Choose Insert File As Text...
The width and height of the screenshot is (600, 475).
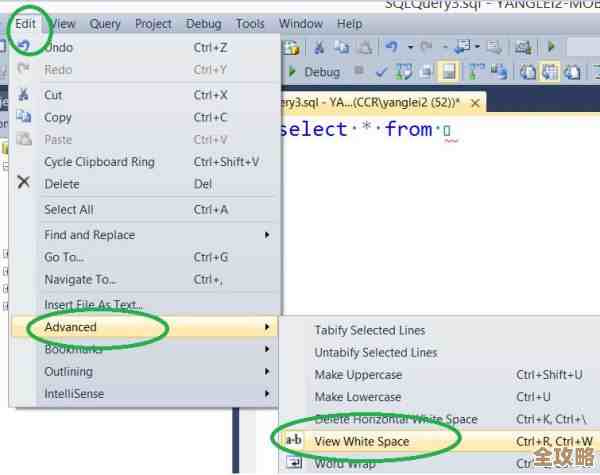pos(145,305)
